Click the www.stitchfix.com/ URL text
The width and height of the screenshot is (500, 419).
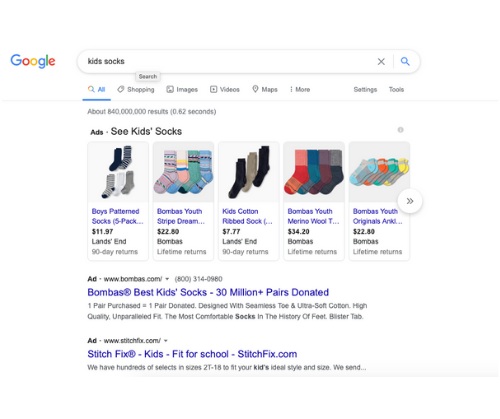pos(132,341)
